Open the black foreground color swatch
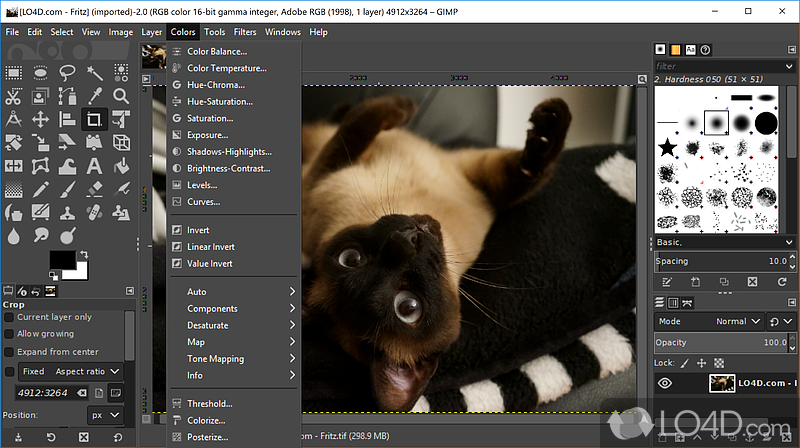 pyautogui.click(x=61, y=259)
